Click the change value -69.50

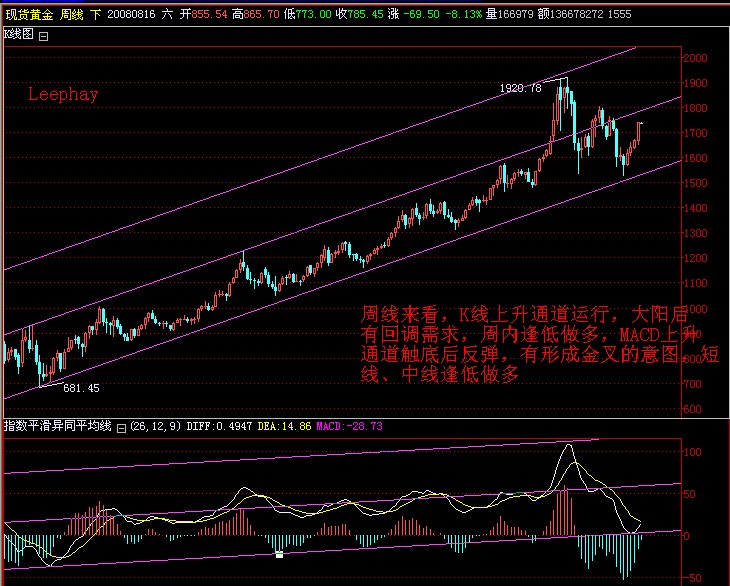(x=421, y=14)
